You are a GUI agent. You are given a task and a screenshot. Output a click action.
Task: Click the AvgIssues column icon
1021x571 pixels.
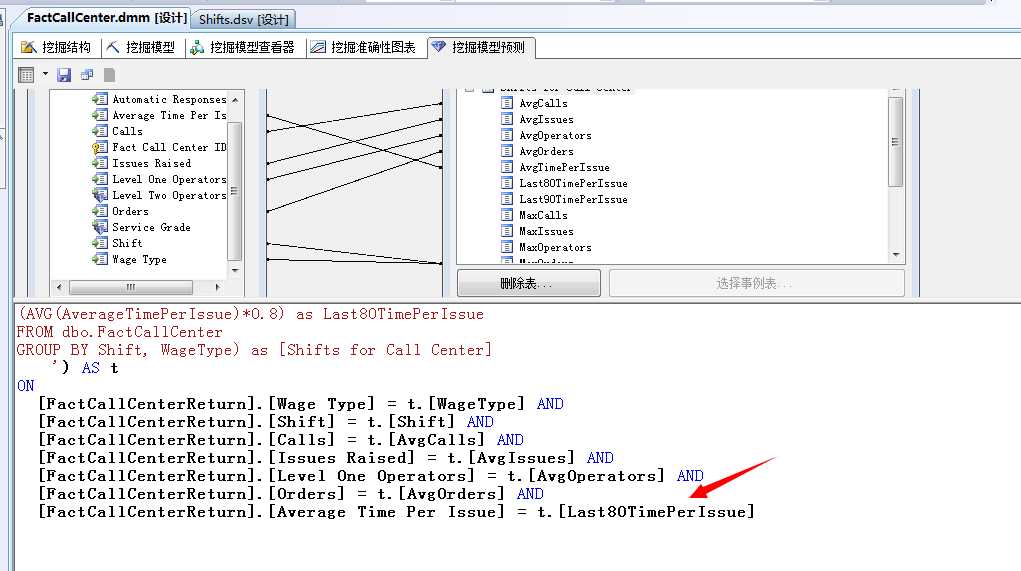pyautogui.click(x=507, y=119)
